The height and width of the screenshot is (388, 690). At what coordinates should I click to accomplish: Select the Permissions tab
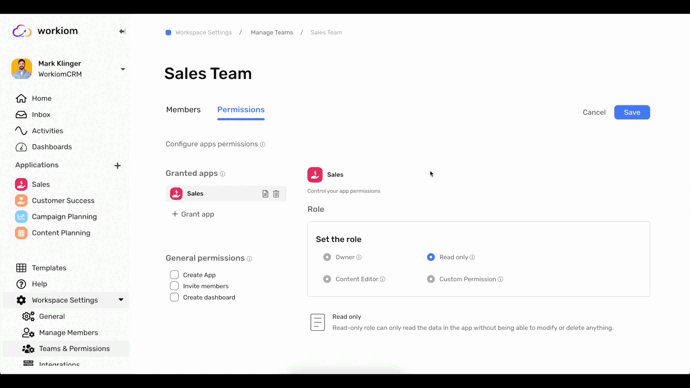pyautogui.click(x=241, y=110)
